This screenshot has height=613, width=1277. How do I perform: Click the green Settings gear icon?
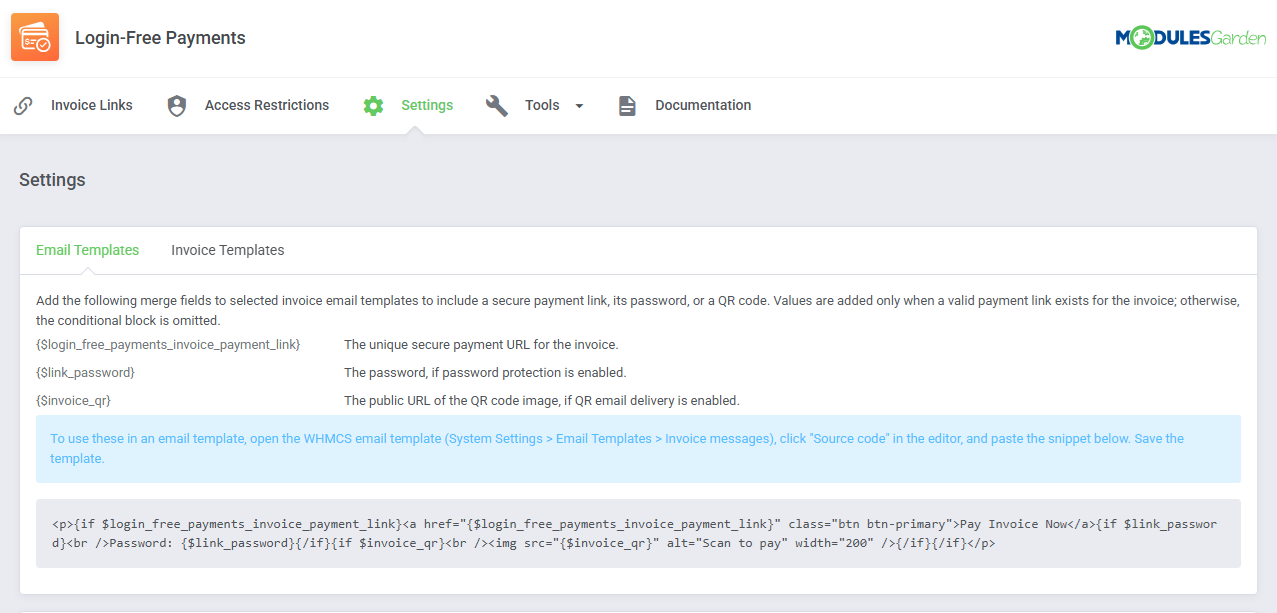pos(373,106)
